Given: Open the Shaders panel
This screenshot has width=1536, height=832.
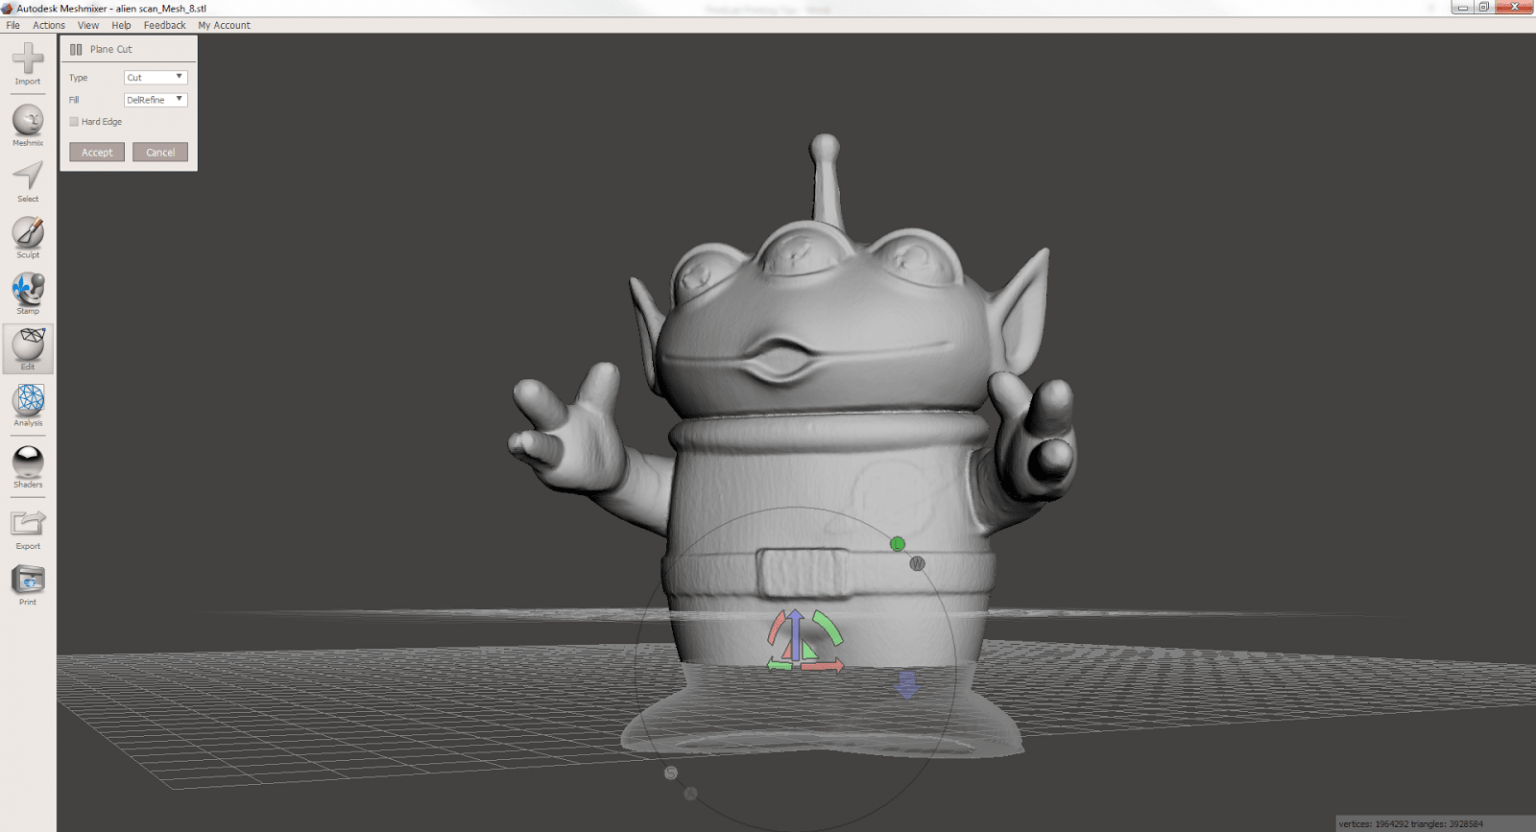Looking at the screenshot, I should coord(28,466).
